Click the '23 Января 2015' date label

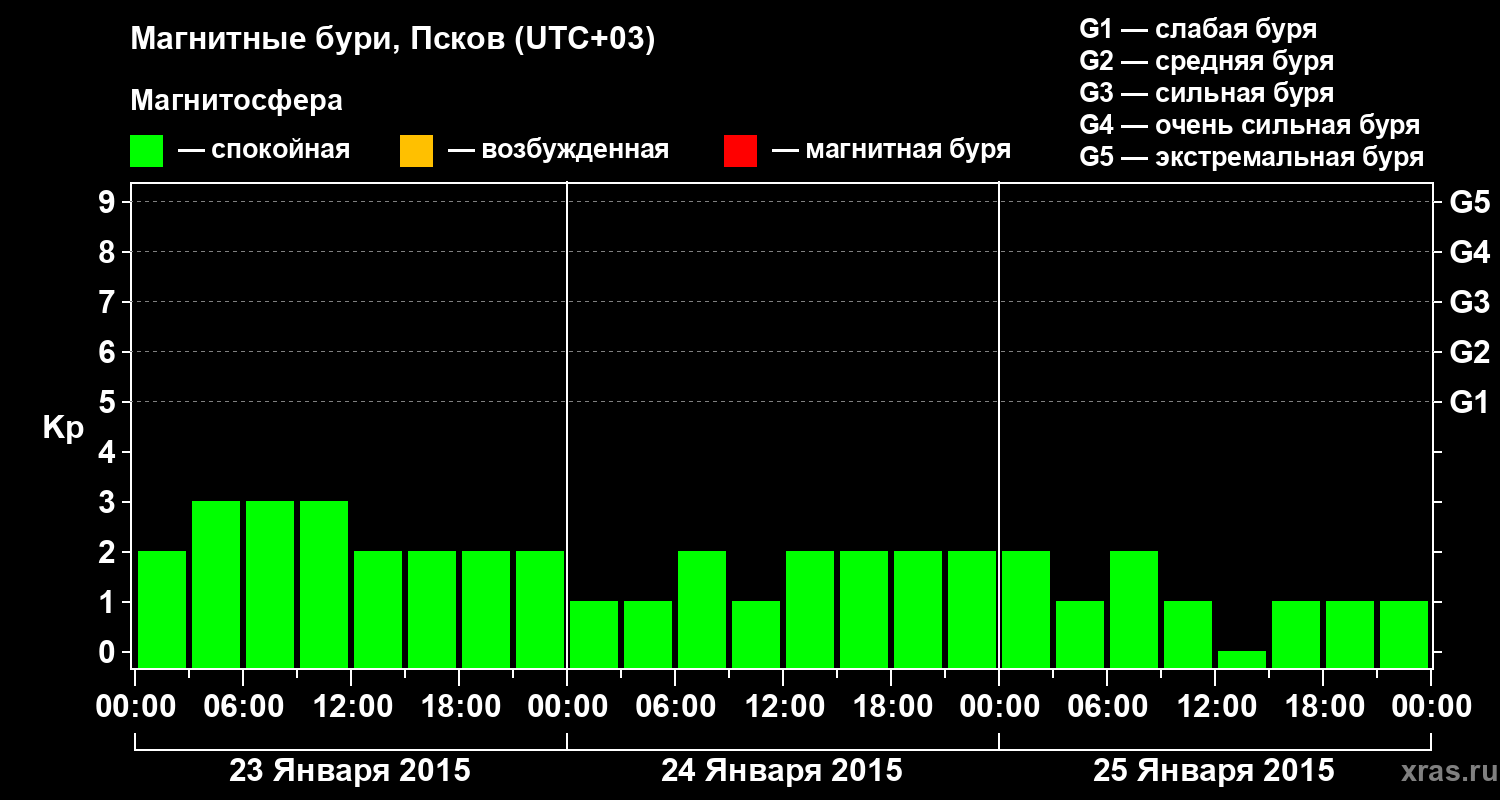pyautogui.click(x=350, y=771)
